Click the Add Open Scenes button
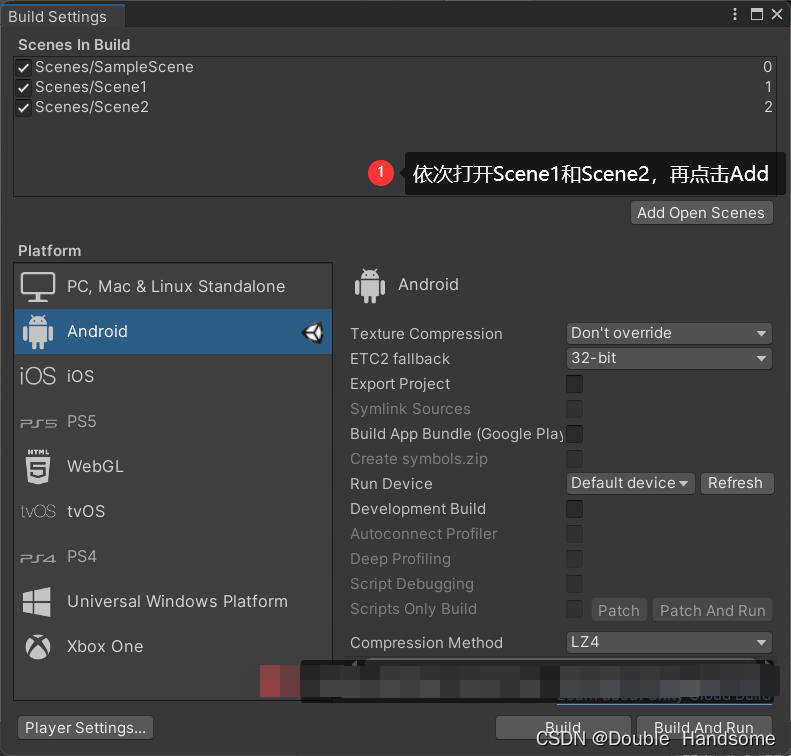Screen dimensions: 791x756 701,213
